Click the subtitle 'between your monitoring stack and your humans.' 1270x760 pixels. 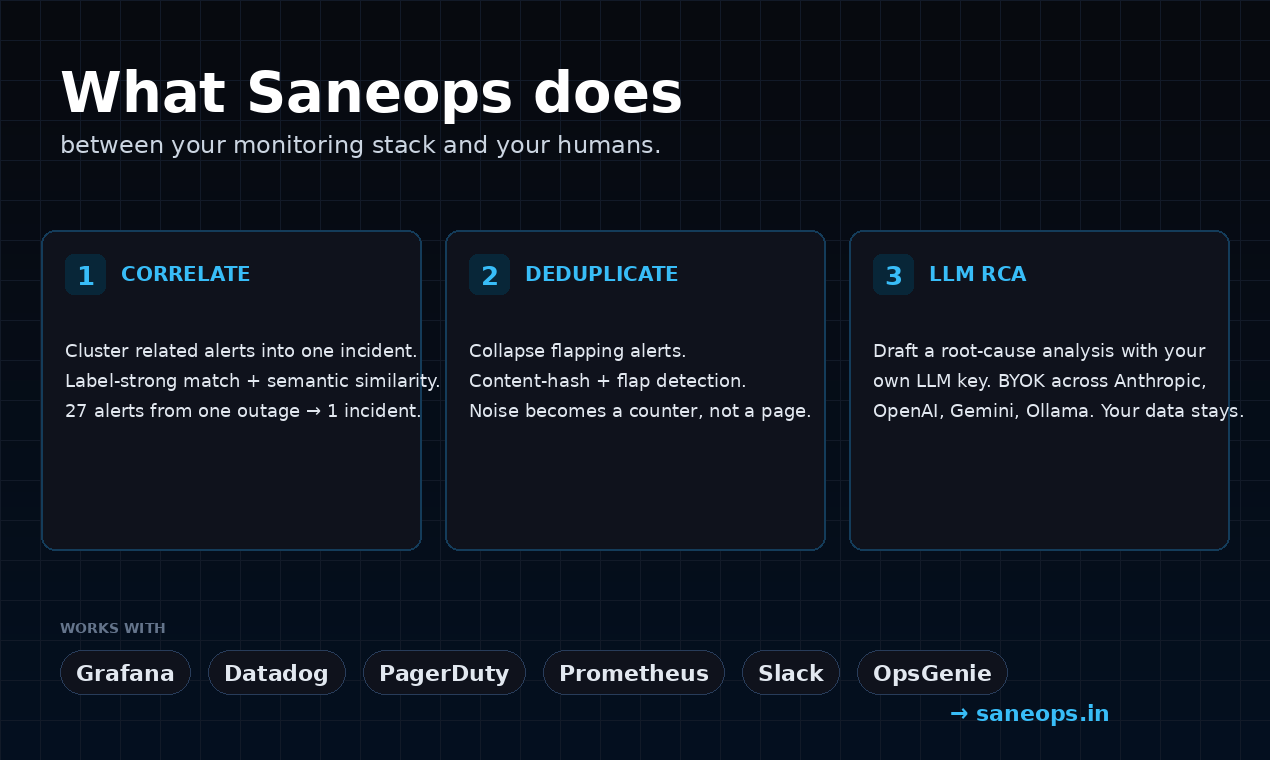pyautogui.click(x=361, y=146)
